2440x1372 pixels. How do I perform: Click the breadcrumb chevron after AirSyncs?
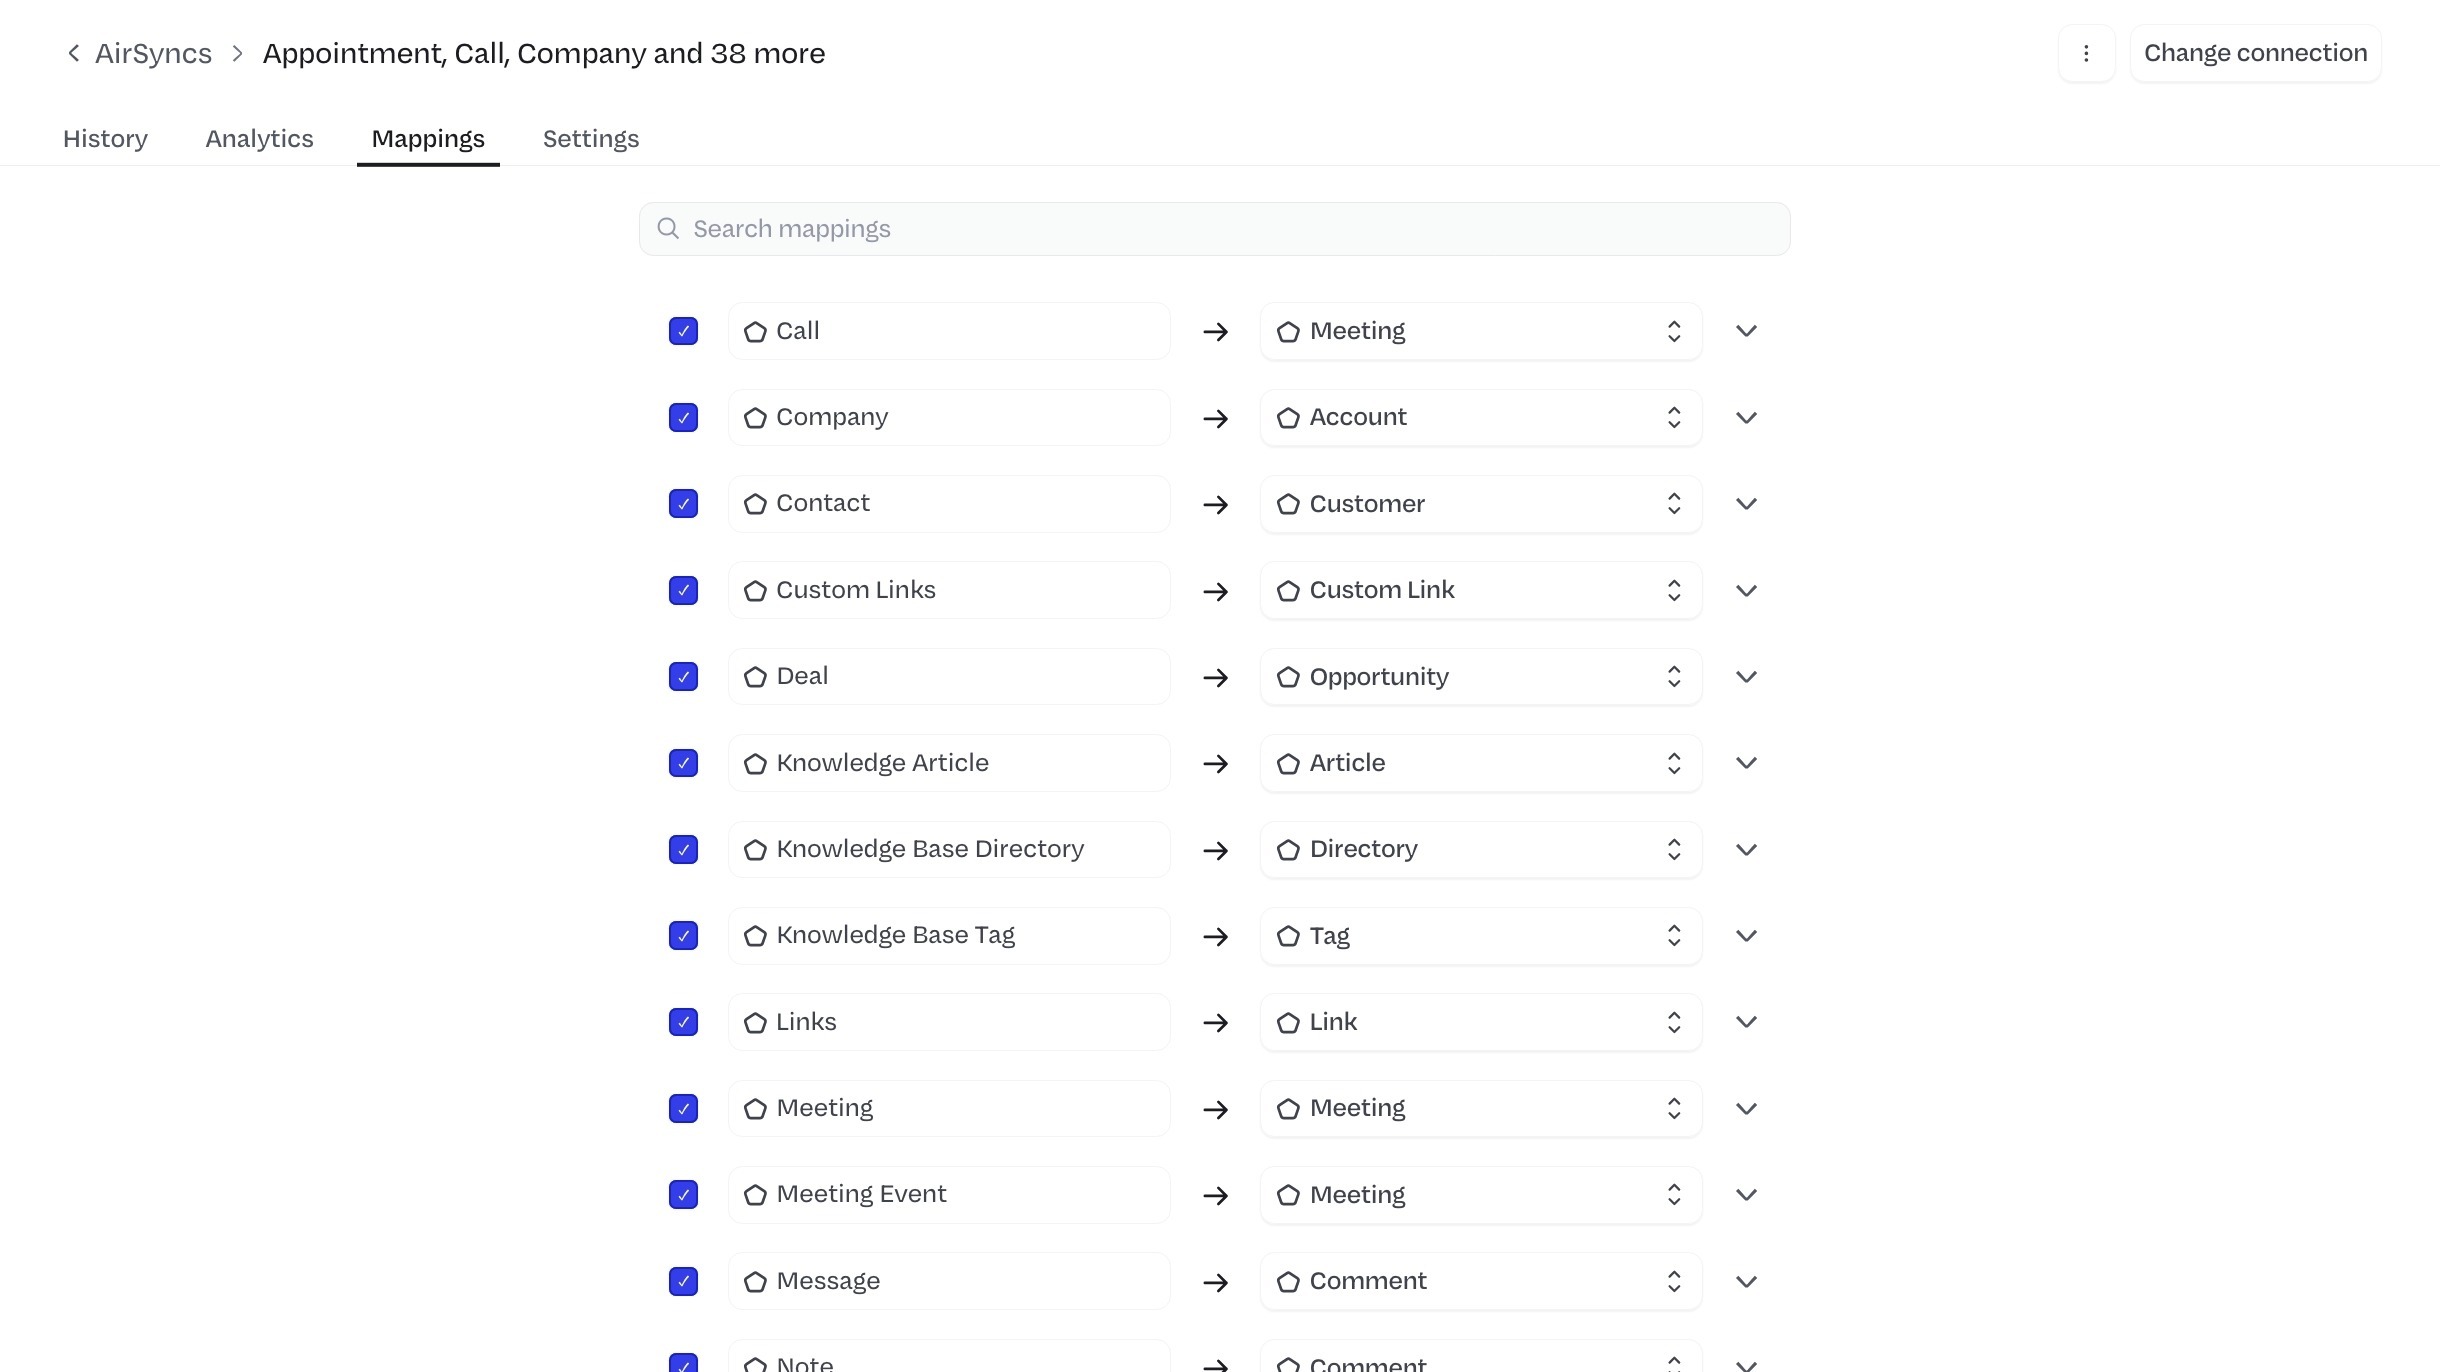coord(237,53)
